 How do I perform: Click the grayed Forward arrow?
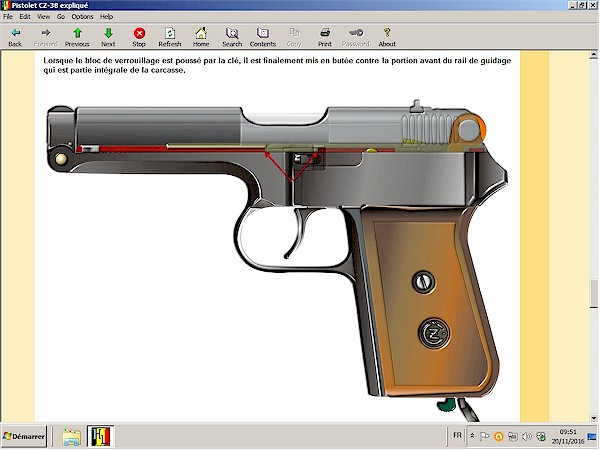pos(46,38)
